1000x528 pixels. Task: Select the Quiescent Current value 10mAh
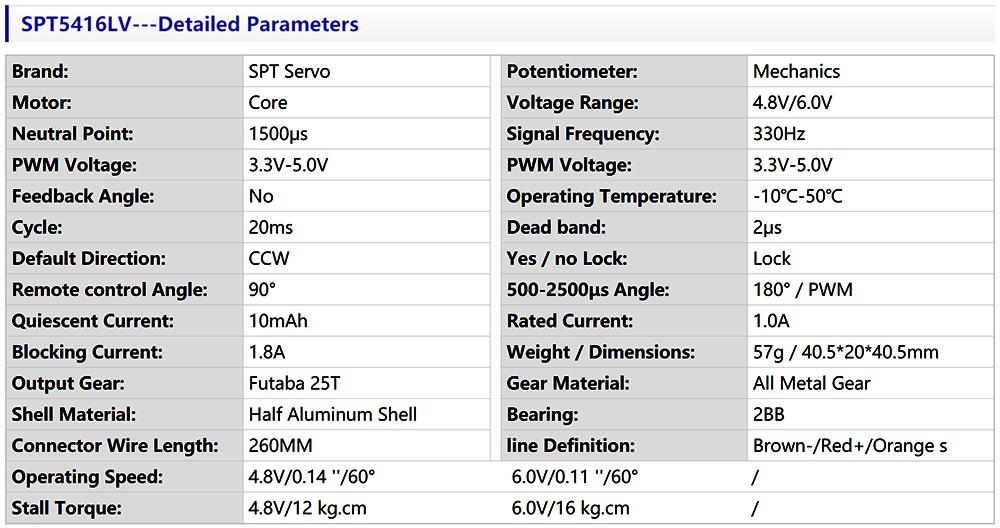tap(278, 321)
